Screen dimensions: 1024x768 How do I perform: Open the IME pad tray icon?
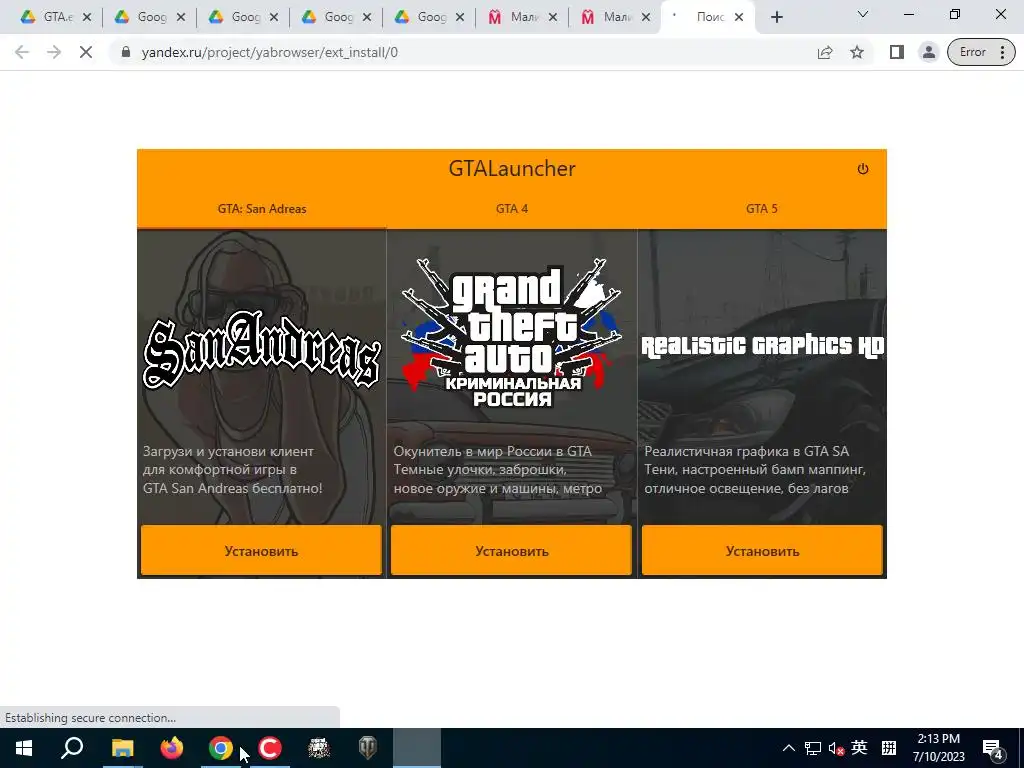pyautogui.click(x=889, y=748)
